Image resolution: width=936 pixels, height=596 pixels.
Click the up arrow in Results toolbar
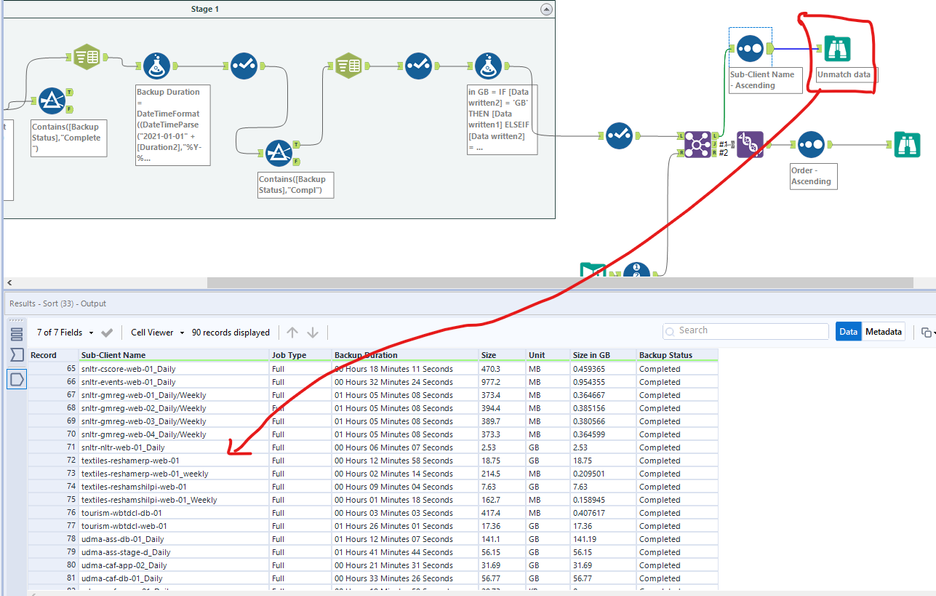pyautogui.click(x=292, y=333)
